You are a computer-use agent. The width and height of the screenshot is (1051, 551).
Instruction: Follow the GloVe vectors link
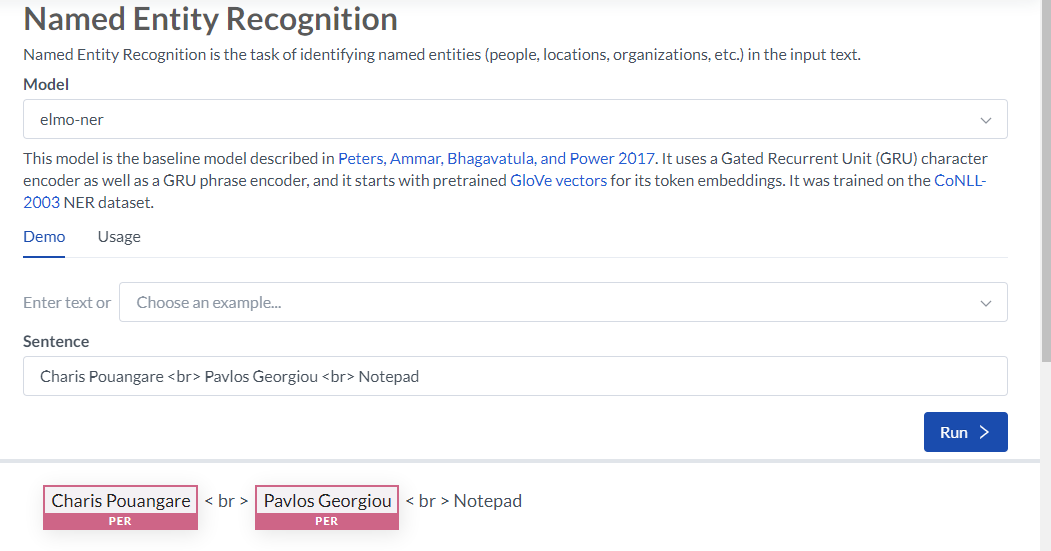(558, 181)
